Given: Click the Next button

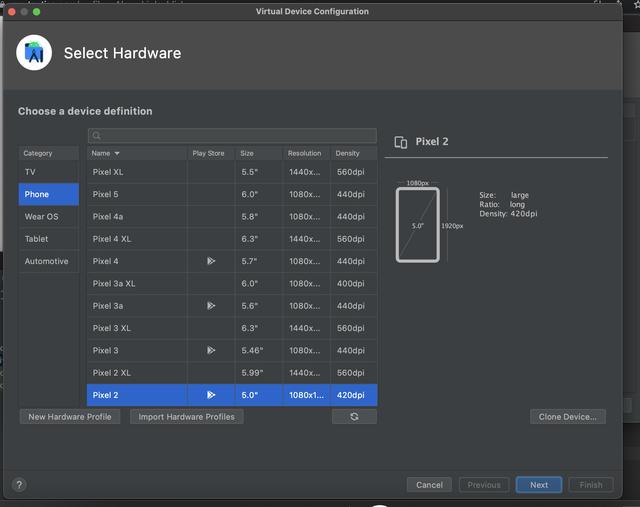Looking at the screenshot, I should (538, 485).
